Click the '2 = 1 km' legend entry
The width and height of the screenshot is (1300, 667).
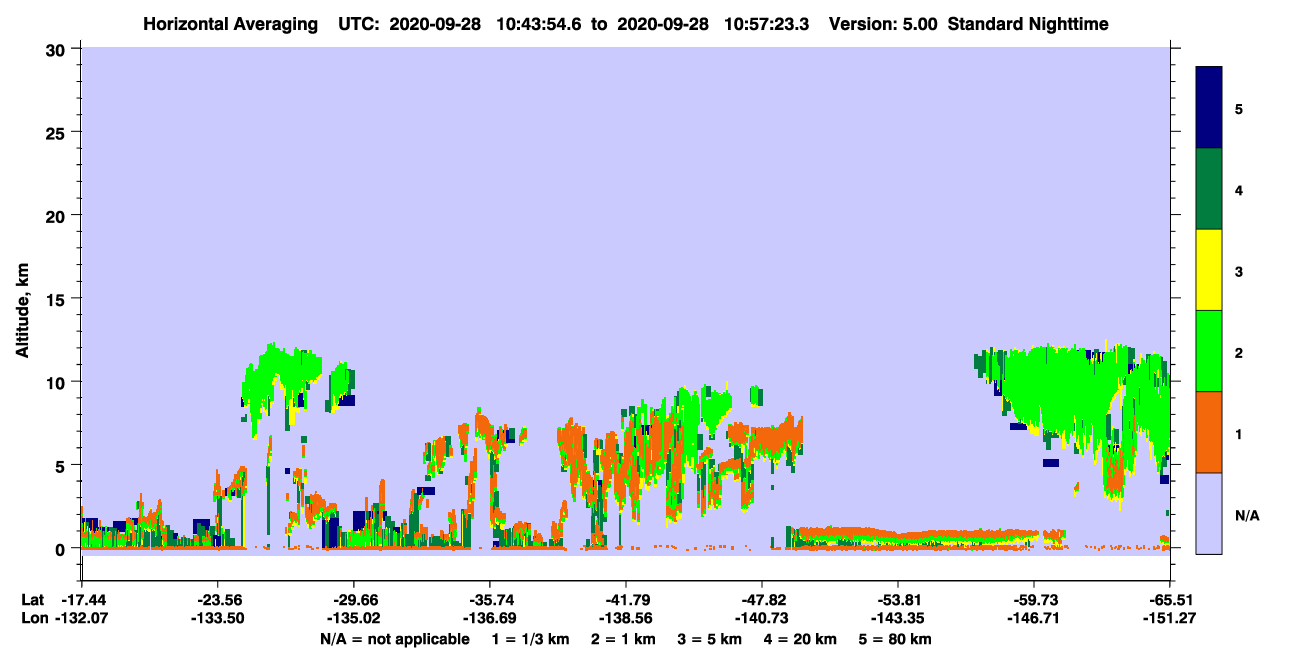(x=623, y=639)
